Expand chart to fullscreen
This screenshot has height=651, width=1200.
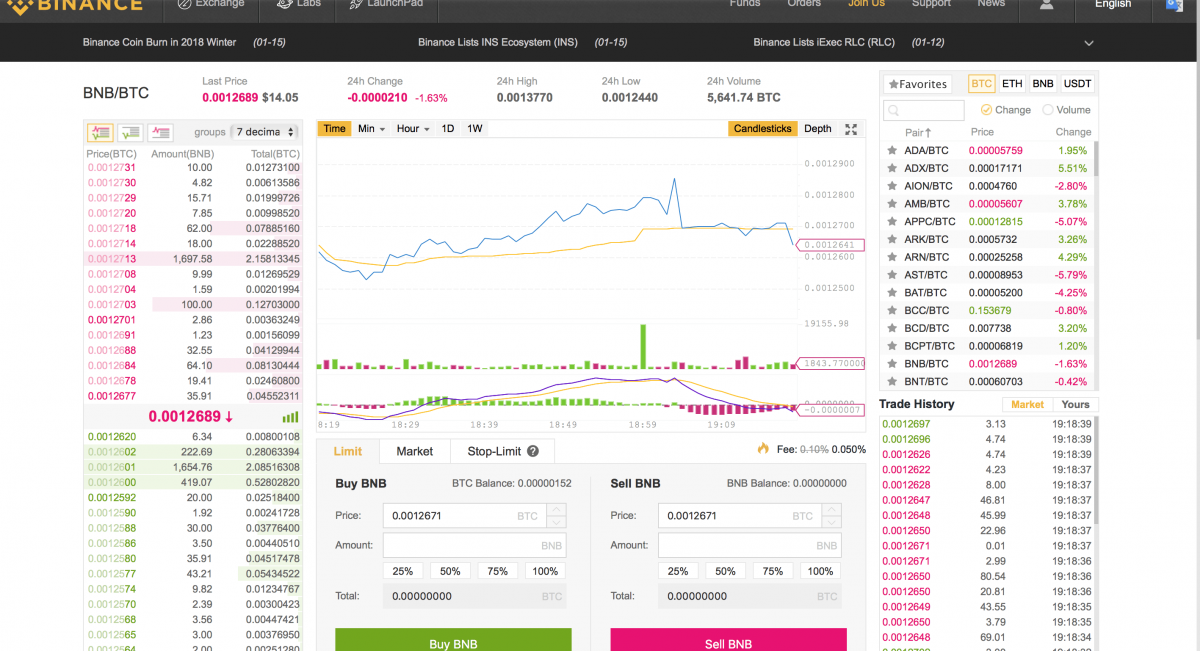click(x=851, y=129)
